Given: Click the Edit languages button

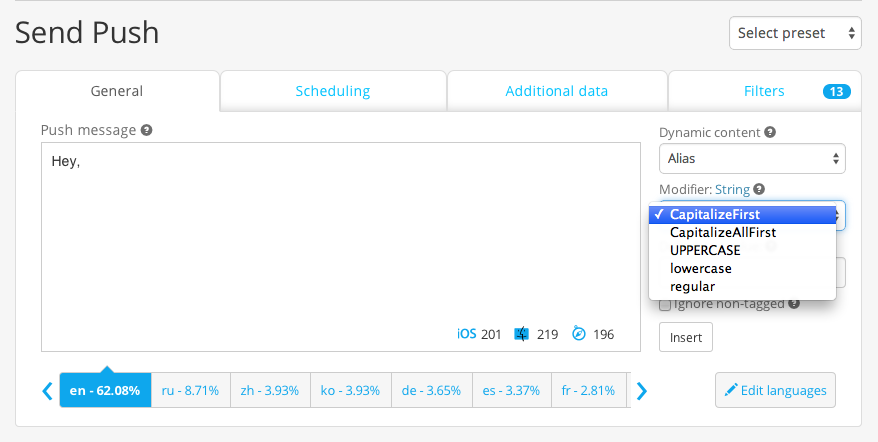Looking at the screenshot, I should (x=776, y=390).
